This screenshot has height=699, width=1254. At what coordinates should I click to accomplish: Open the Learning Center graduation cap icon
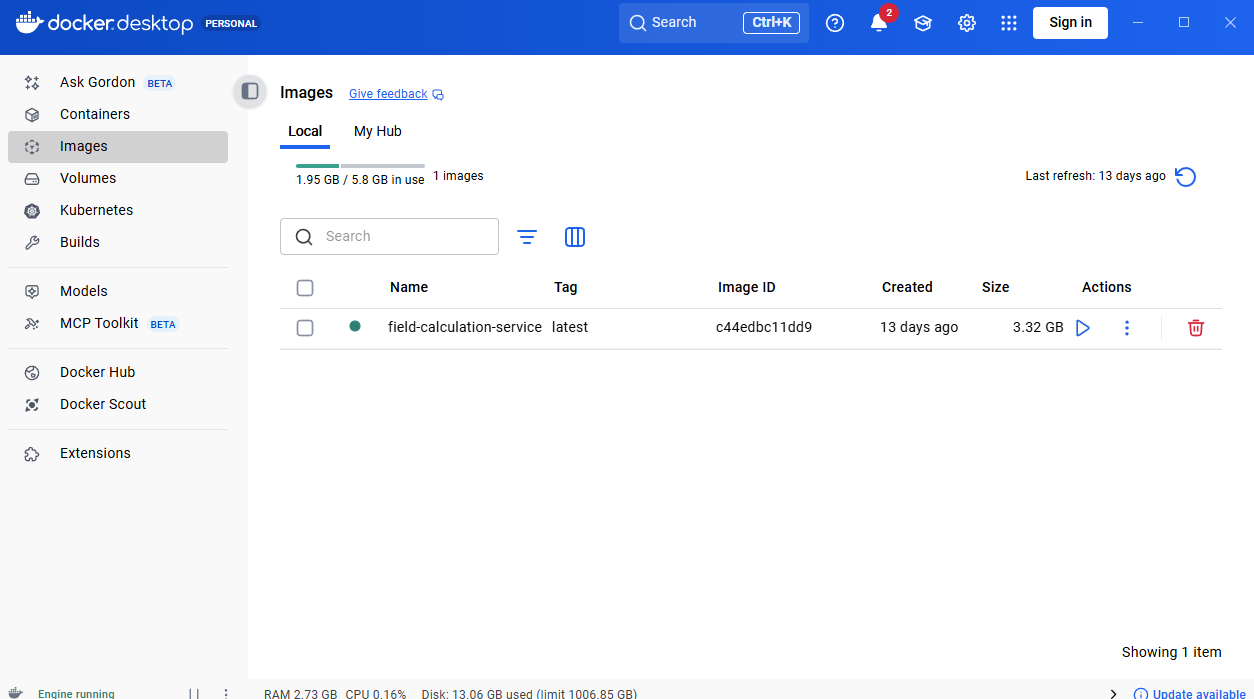[923, 23]
